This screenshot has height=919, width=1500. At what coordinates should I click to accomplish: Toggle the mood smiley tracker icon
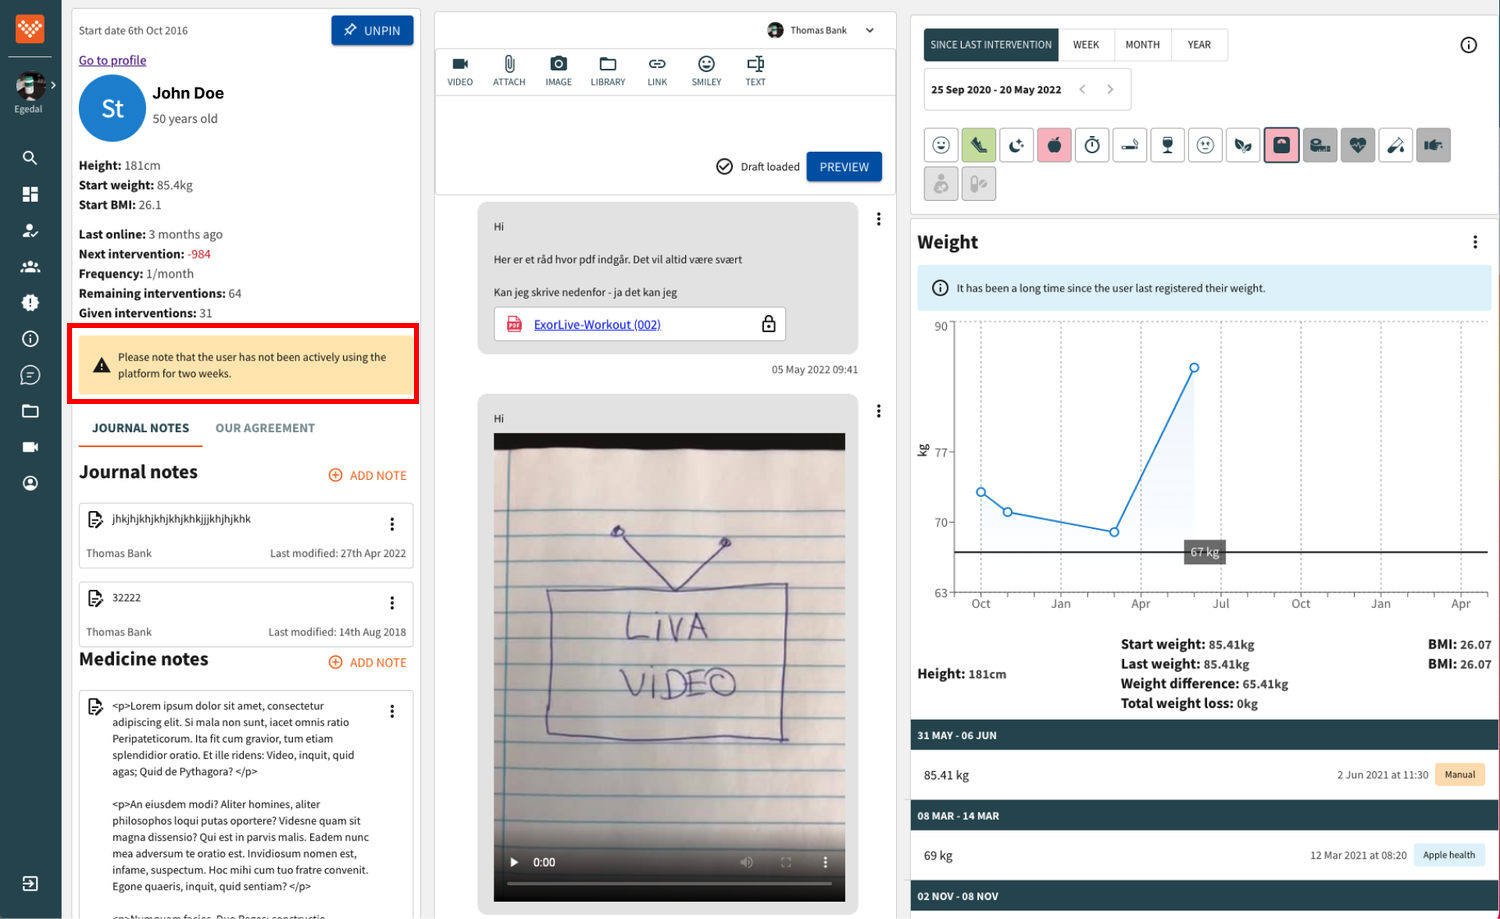tap(941, 145)
